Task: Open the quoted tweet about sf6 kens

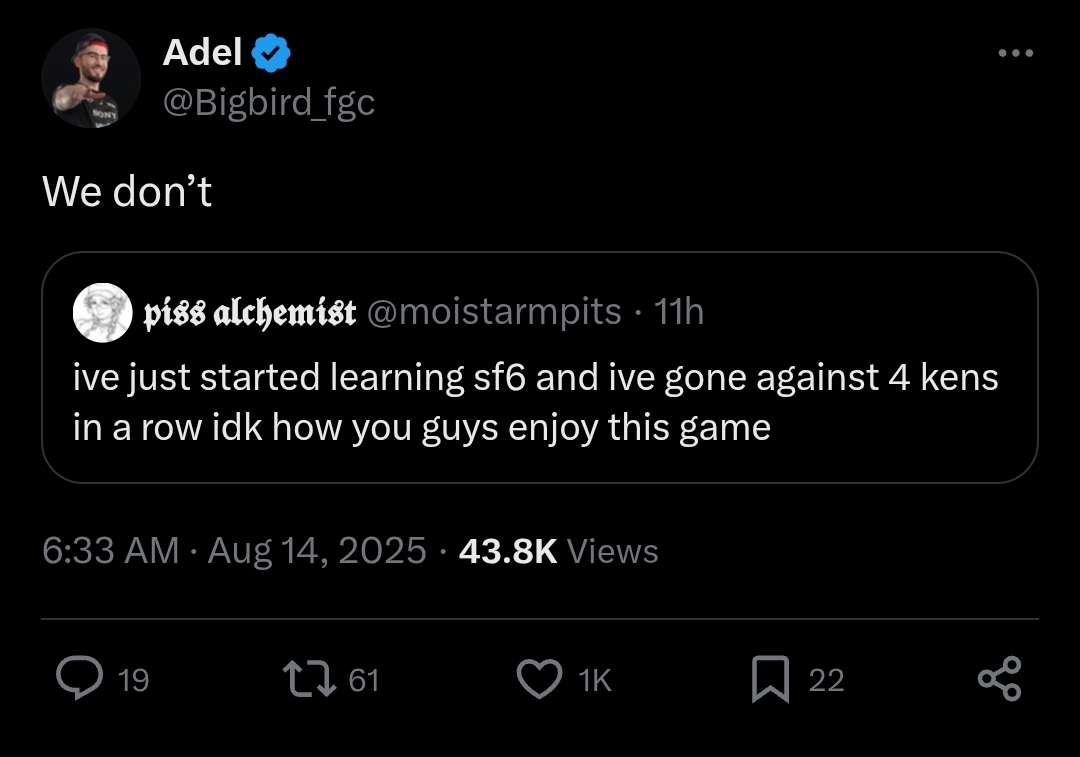Action: tap(539, 367)
